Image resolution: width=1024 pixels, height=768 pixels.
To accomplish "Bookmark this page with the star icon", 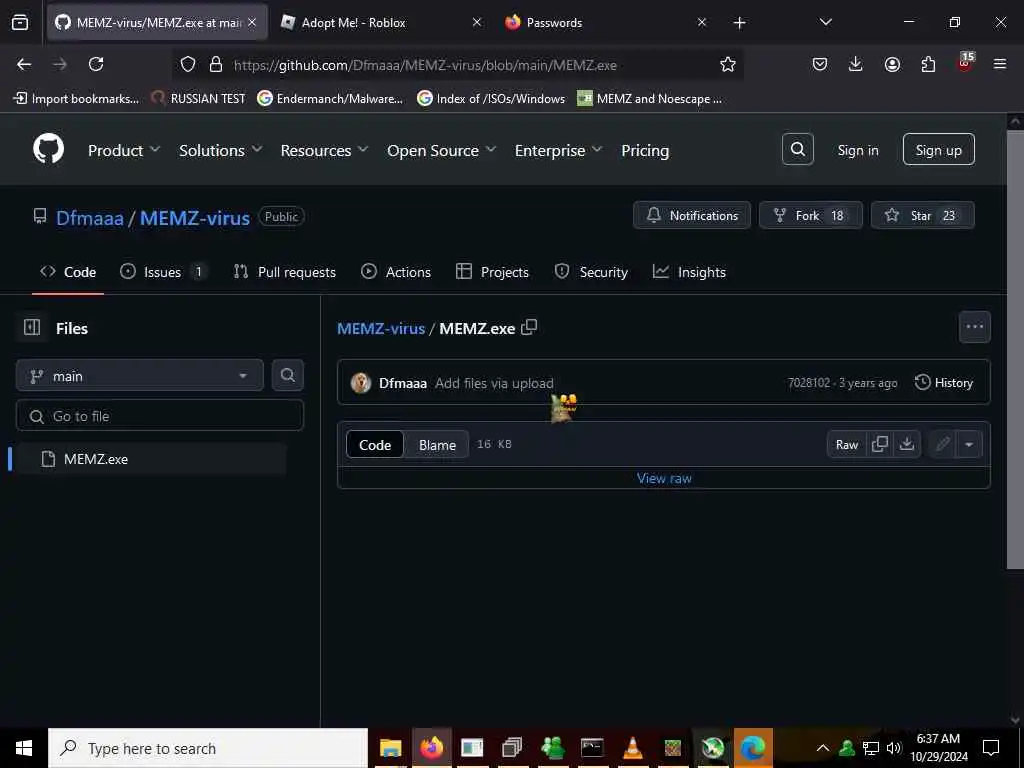I will click(x=728, y=64).
